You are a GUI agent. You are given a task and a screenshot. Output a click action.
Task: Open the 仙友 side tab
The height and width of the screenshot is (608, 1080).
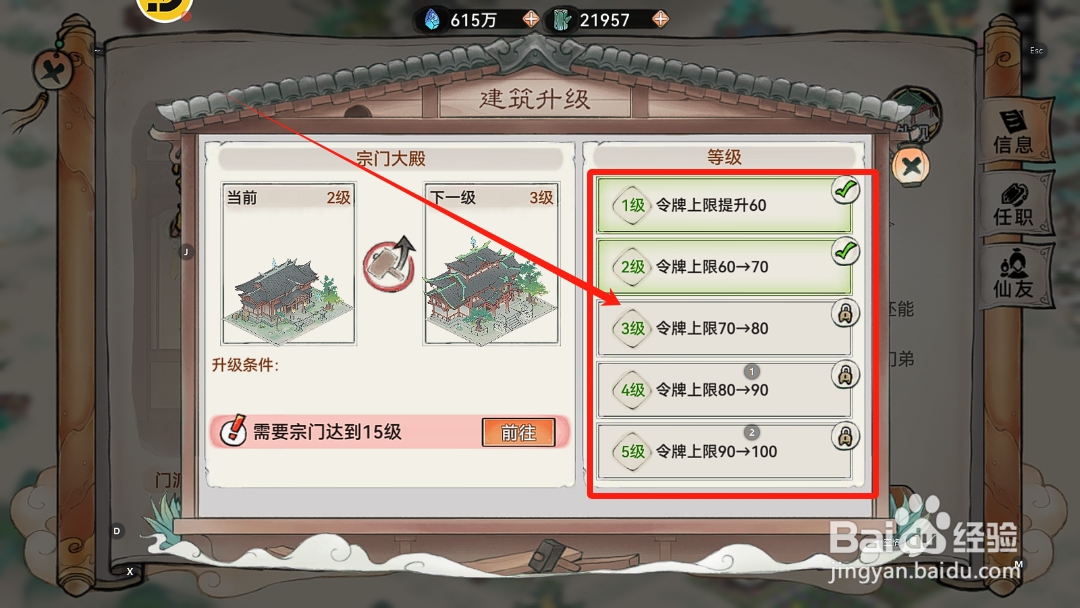[1014, 275]
